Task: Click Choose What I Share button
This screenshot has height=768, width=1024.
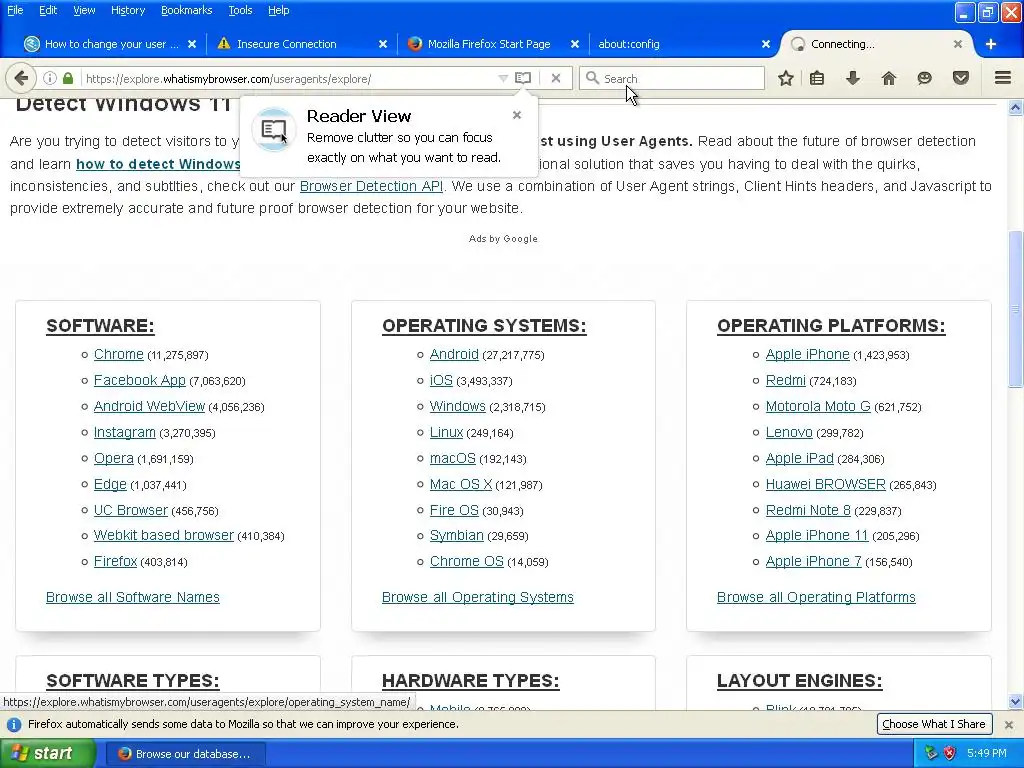Action: click(934, 724)
